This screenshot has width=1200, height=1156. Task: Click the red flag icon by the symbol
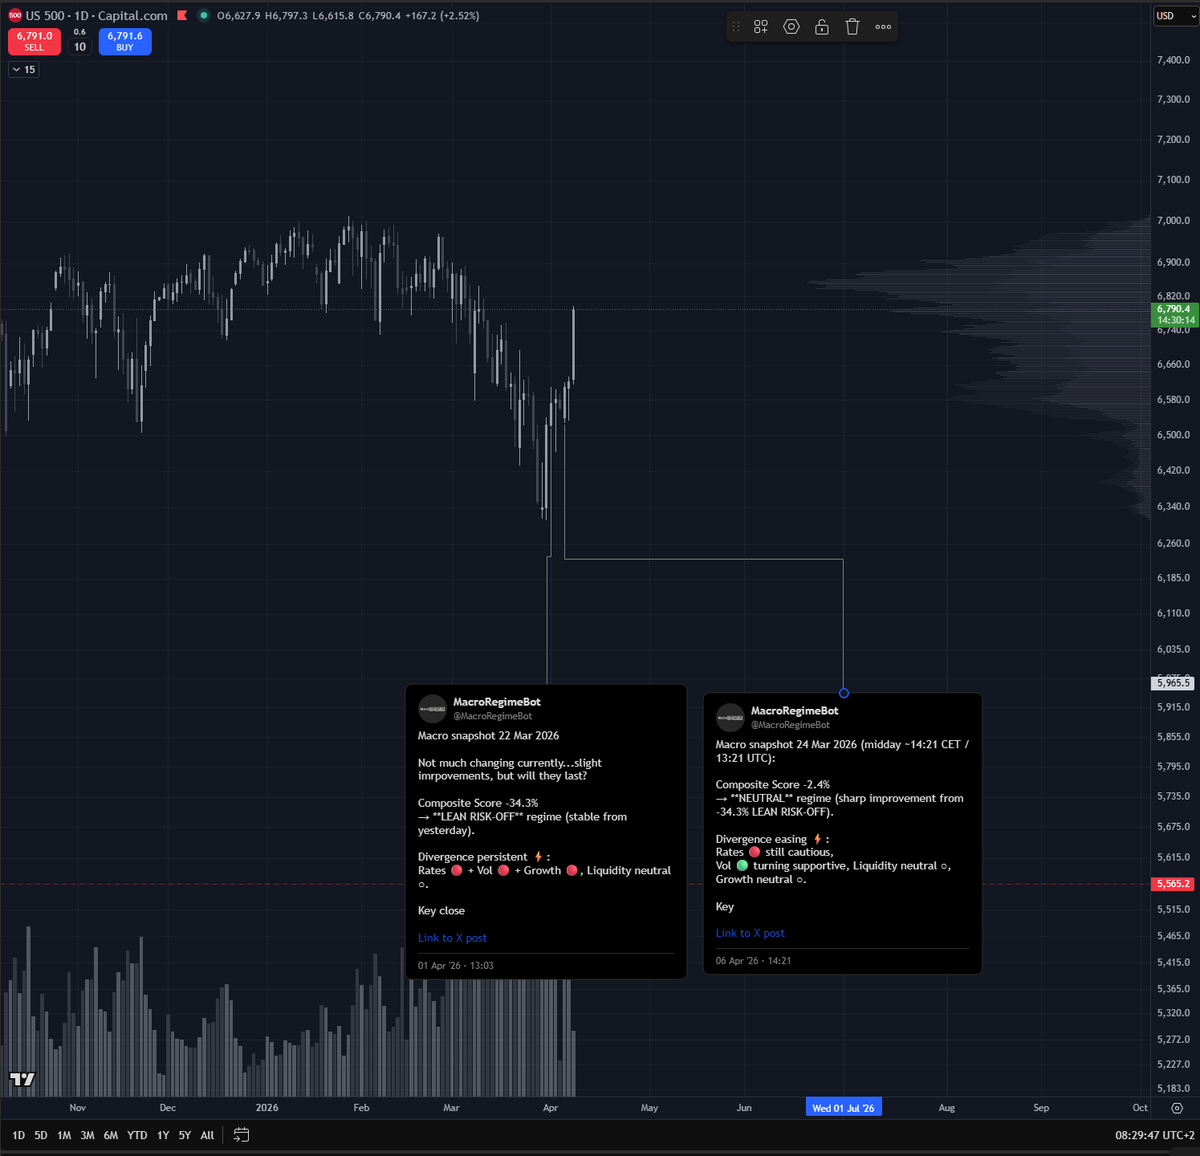(x=182, y=16)
